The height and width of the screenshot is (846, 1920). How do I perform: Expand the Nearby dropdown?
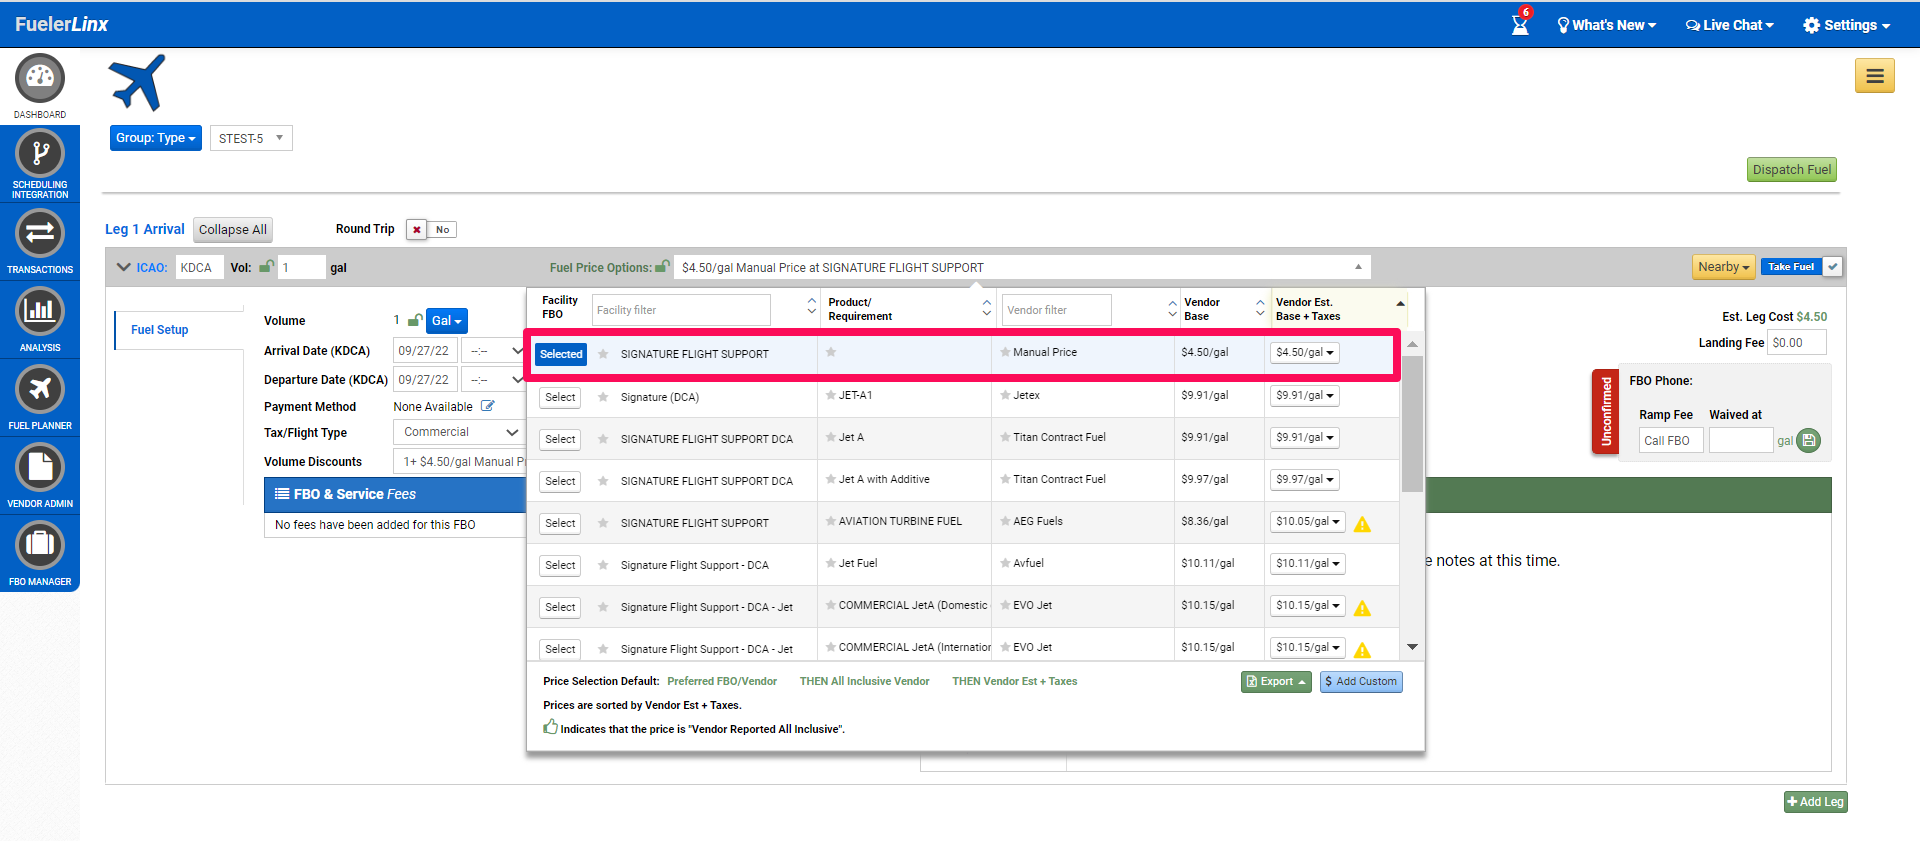pos(1724,267)
